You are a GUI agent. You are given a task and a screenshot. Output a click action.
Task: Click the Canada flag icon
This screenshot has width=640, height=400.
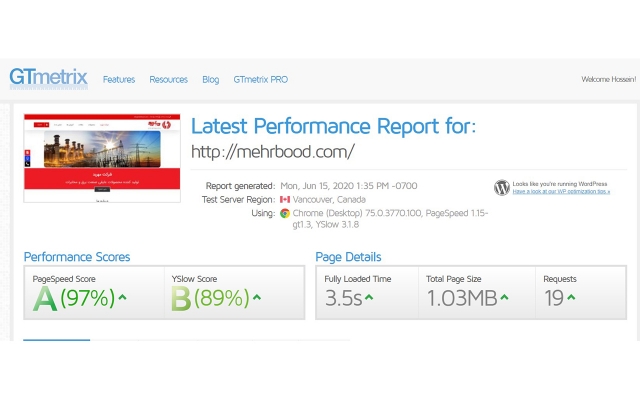click(x=285, y=200)
